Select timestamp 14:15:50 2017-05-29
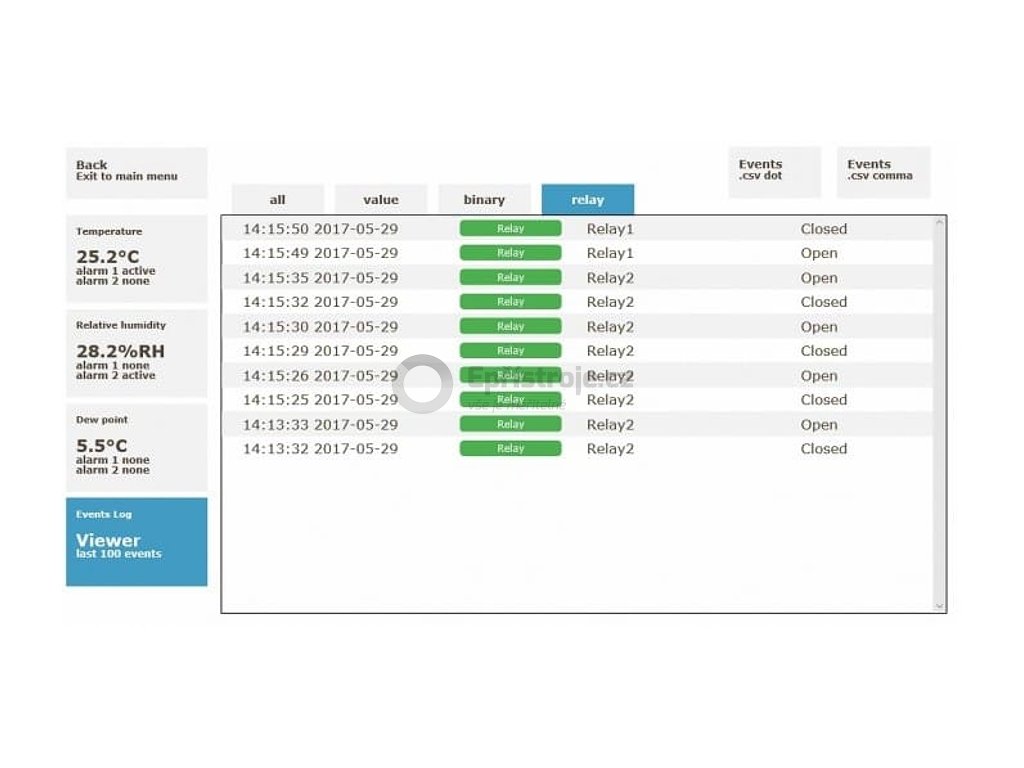The height and width of the screenshot is (768, 1024). click(x=320, y=229)
